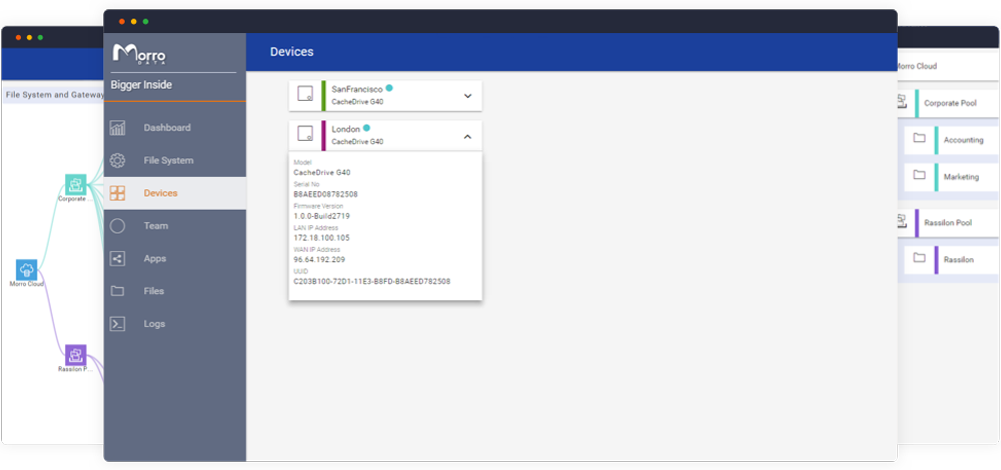The image size is (1001, 470).
Task: Select the Rassilon share in right window
Action: pos(952,260)
